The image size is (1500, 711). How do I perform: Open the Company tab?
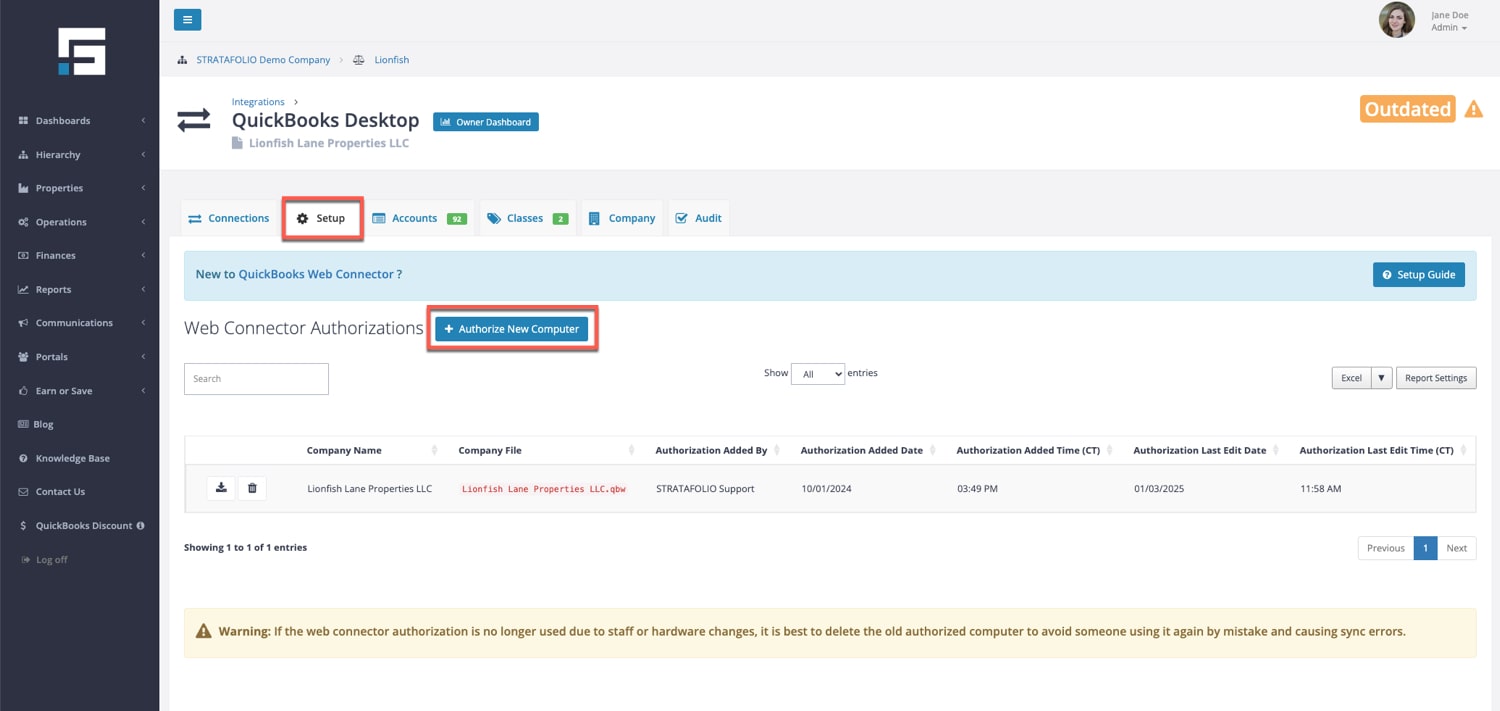(622, 218)
